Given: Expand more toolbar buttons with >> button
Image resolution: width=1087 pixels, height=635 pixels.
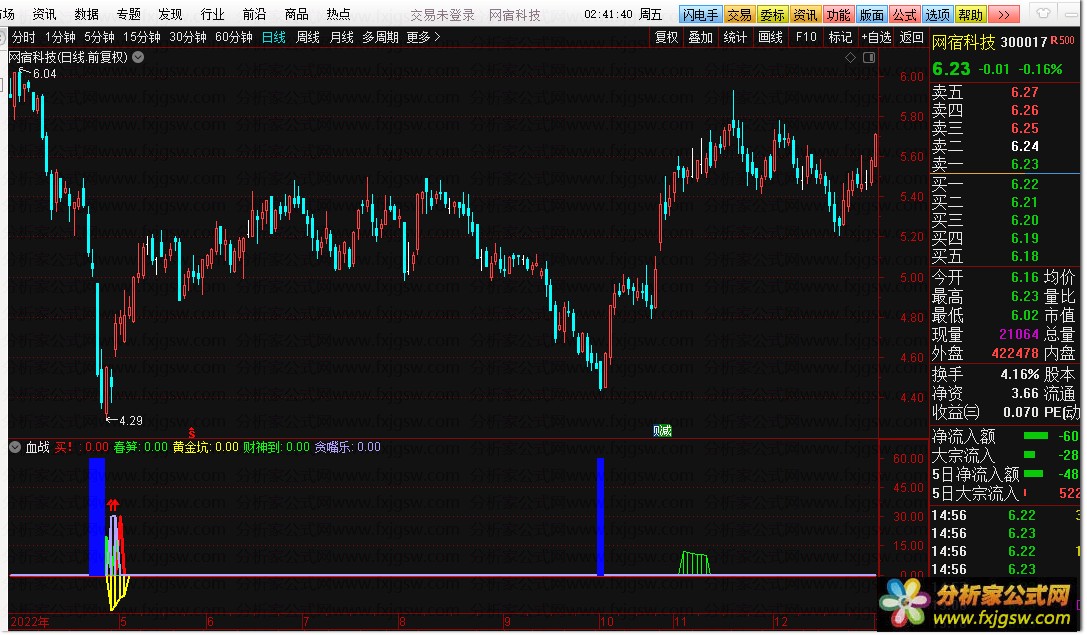Looking at the screenshot, I should click(x=1003, y=15).
